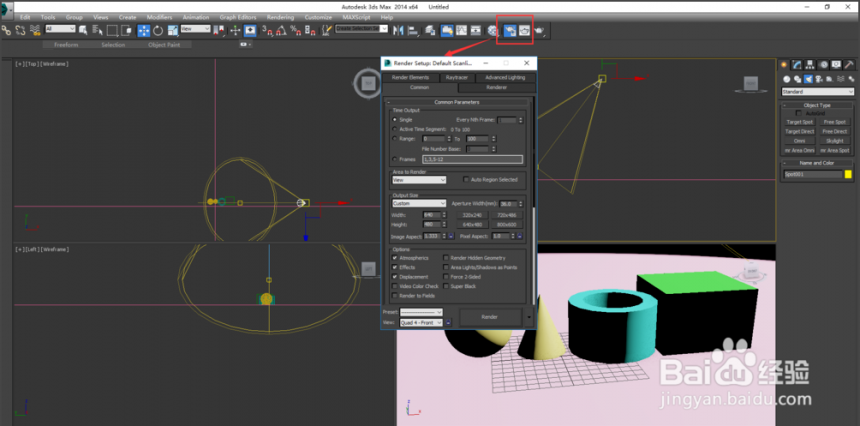Click yellow object color swatch
Viewport: 860px width, 426px height.
[x=848, y=174]
